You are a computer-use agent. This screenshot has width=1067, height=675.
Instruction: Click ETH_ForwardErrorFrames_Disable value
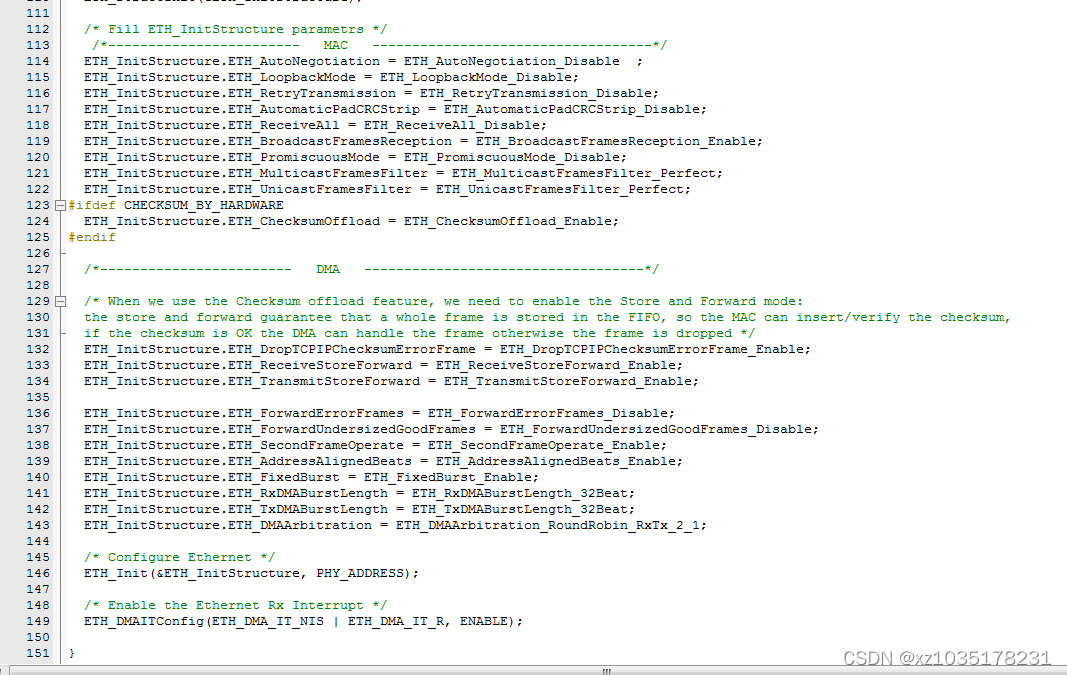click(x=549, y=413)
